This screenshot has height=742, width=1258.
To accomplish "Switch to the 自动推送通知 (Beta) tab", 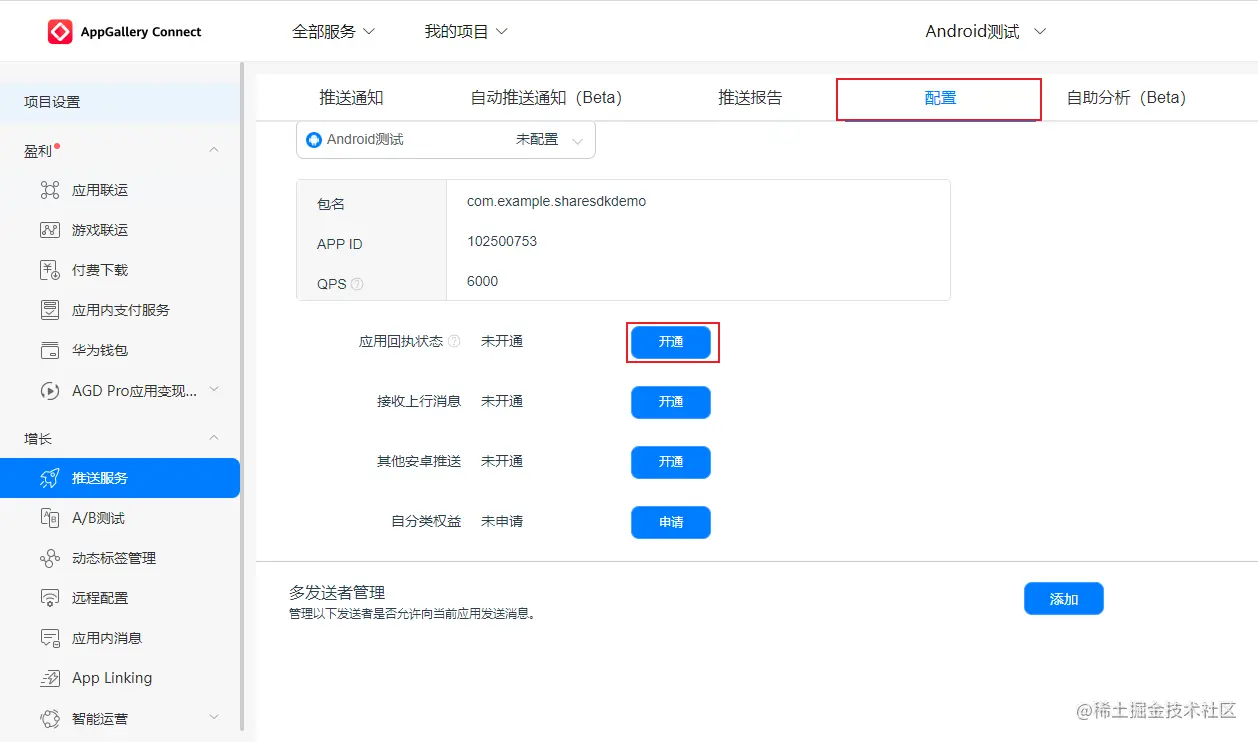I will 547,97.
